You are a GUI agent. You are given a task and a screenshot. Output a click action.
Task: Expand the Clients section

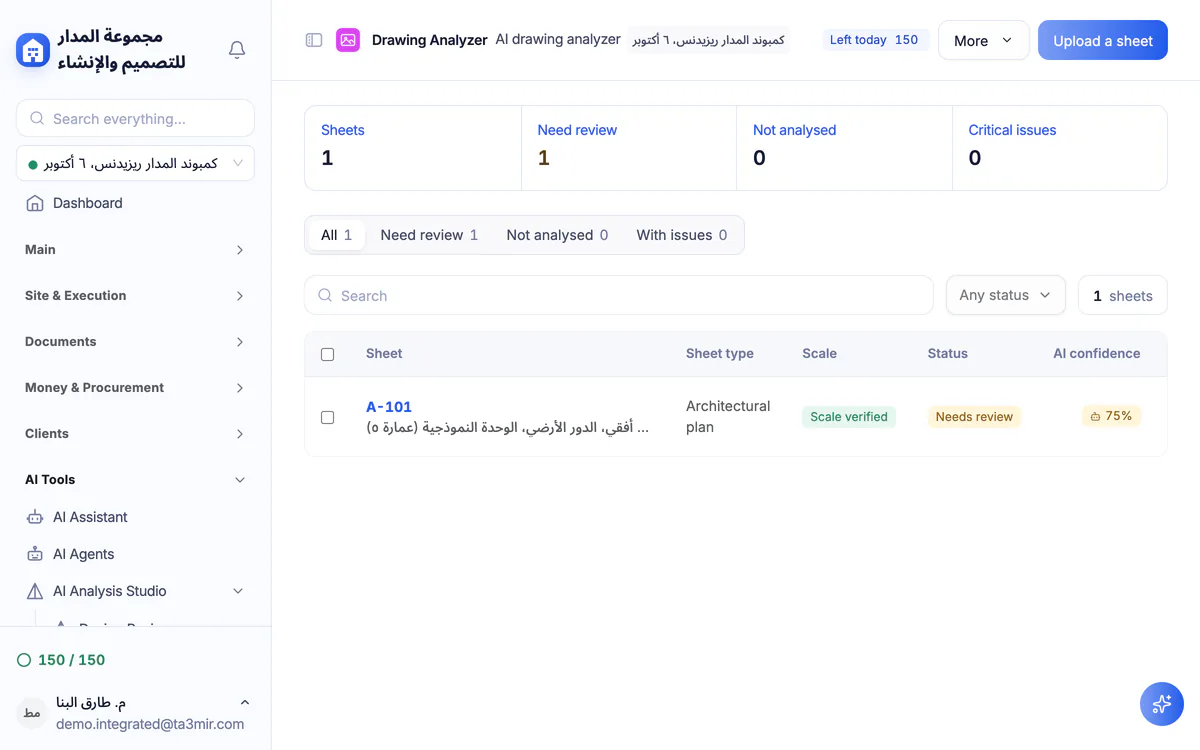(x=135, y=434)
